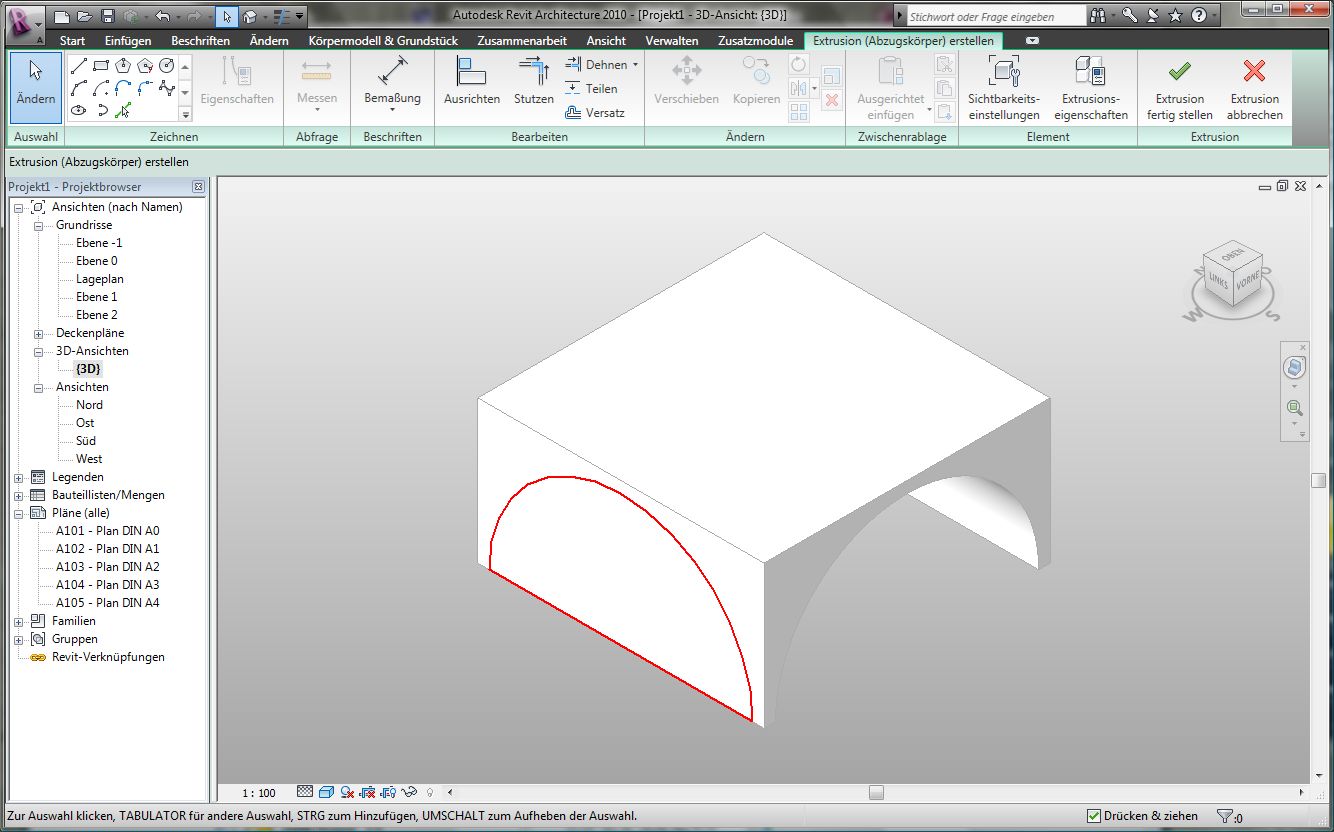The width and height of the screenshot is (1334, 832).
Task: Collapse the Grundrisse tree node
Action: 38,225
